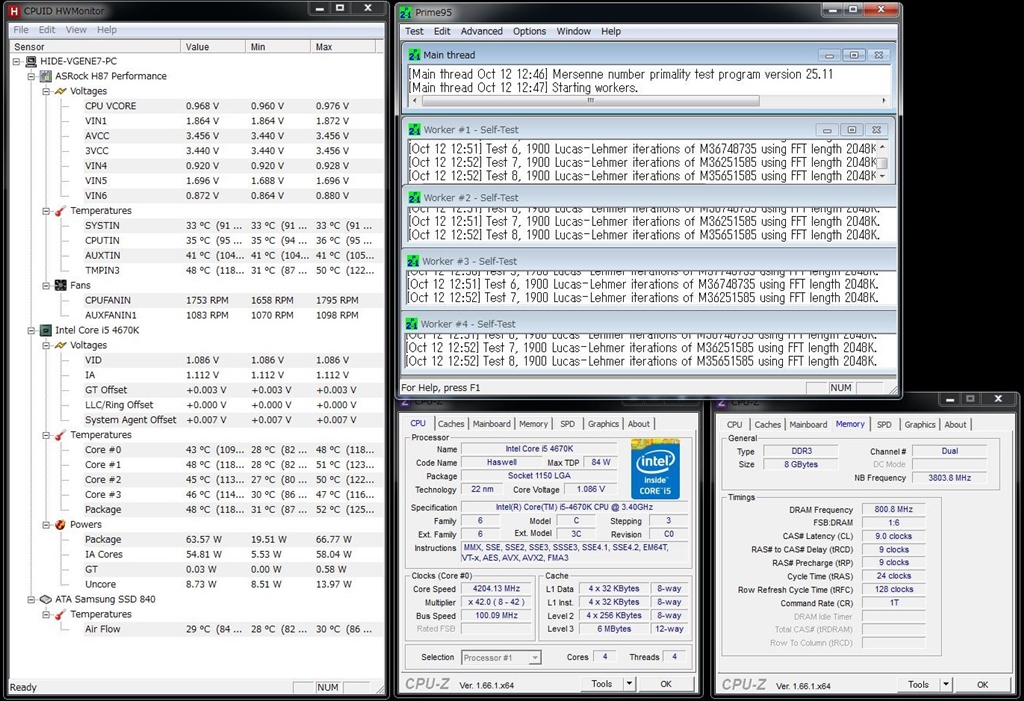Switch to the Caches tab in the Memory CPU-Z window
1024x701 pixels.
(x=767, y=424)
